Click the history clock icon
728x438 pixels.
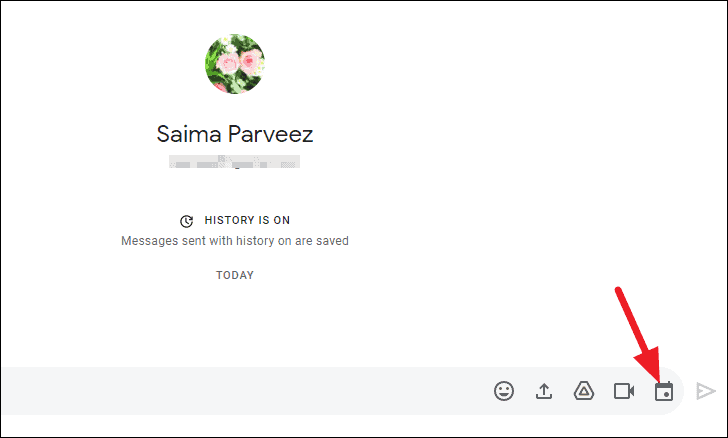pyautogui.click(x=187, y=221)
